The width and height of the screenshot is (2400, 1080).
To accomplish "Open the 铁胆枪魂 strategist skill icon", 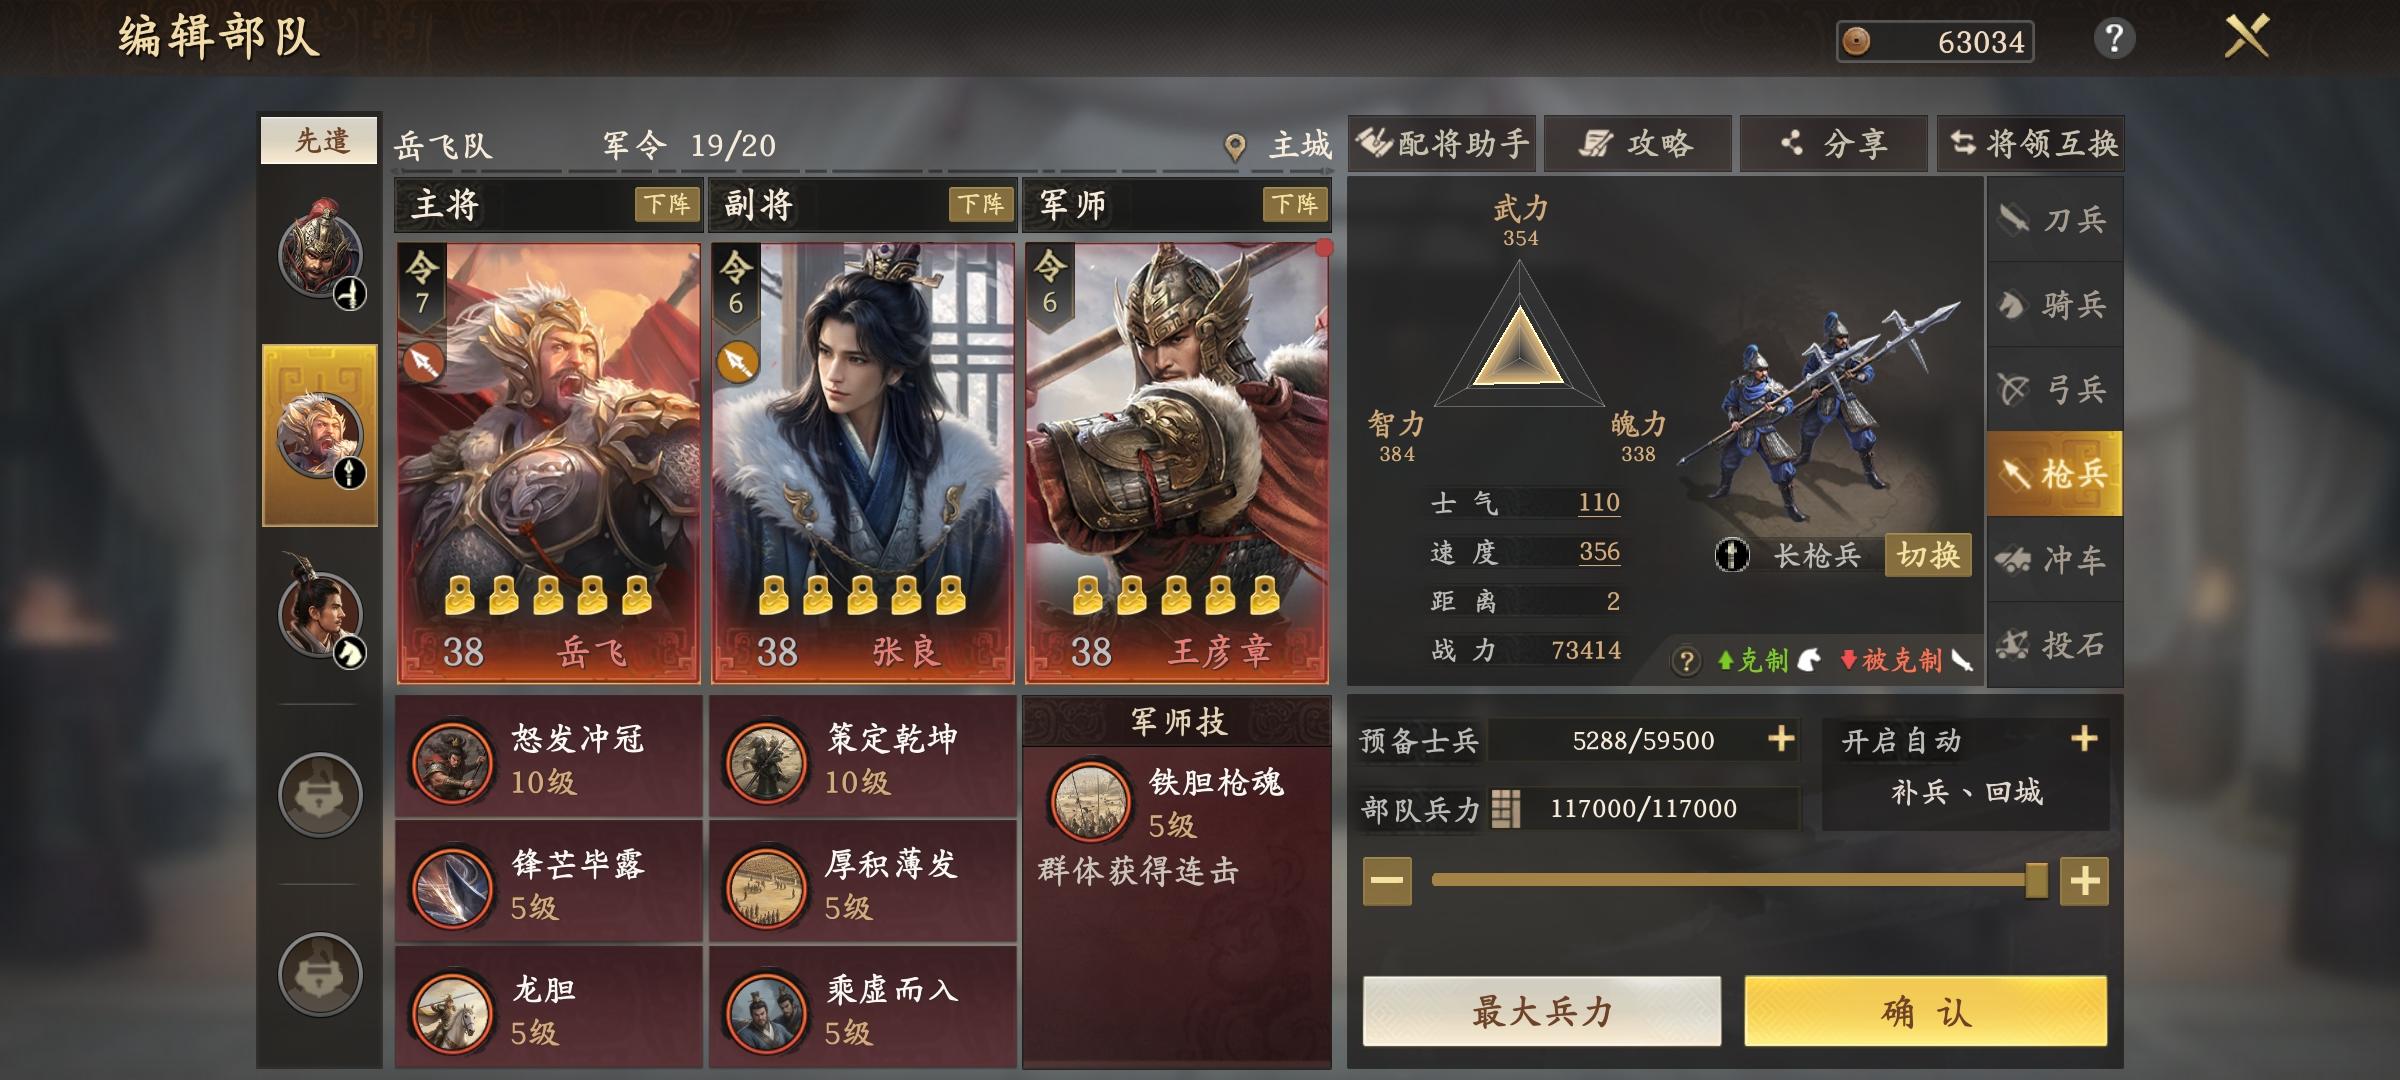I will tap(1089, 803).
